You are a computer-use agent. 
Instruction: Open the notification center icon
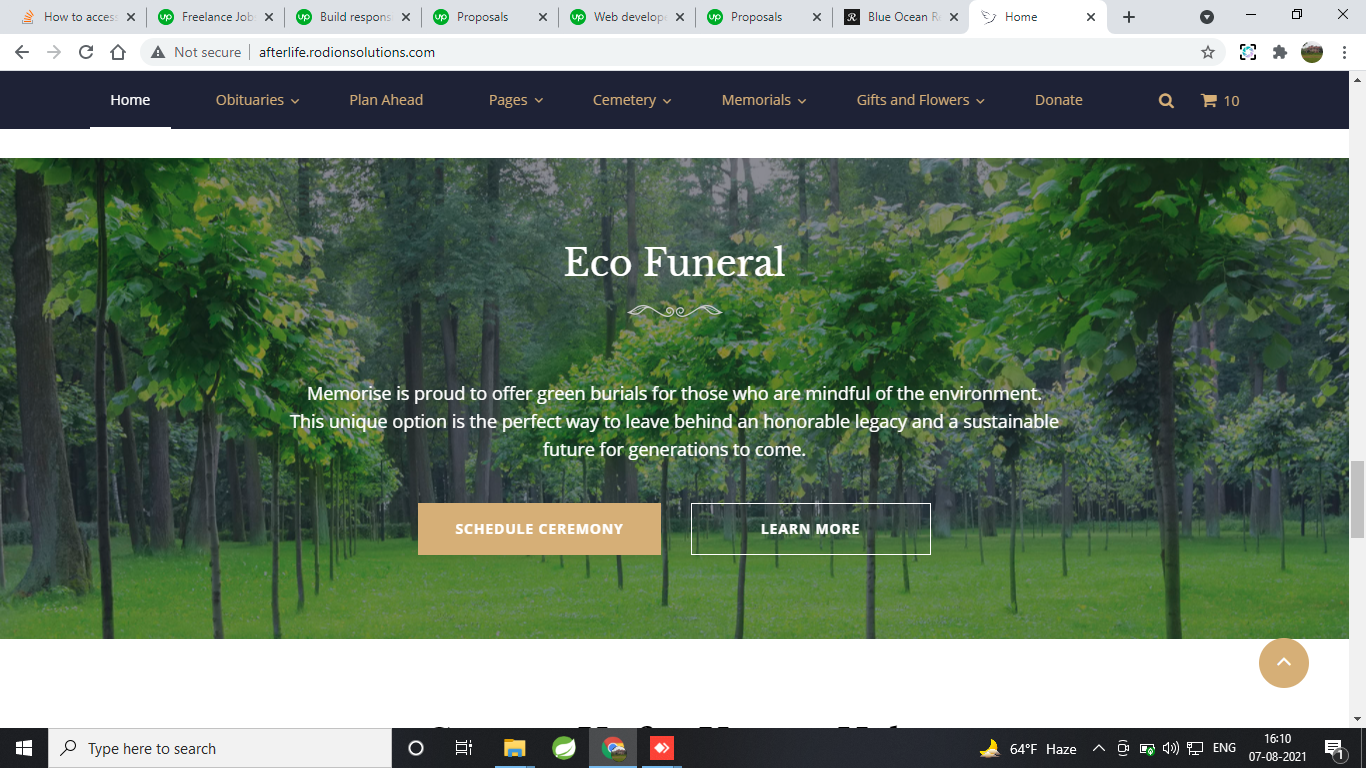(1335, 748)
